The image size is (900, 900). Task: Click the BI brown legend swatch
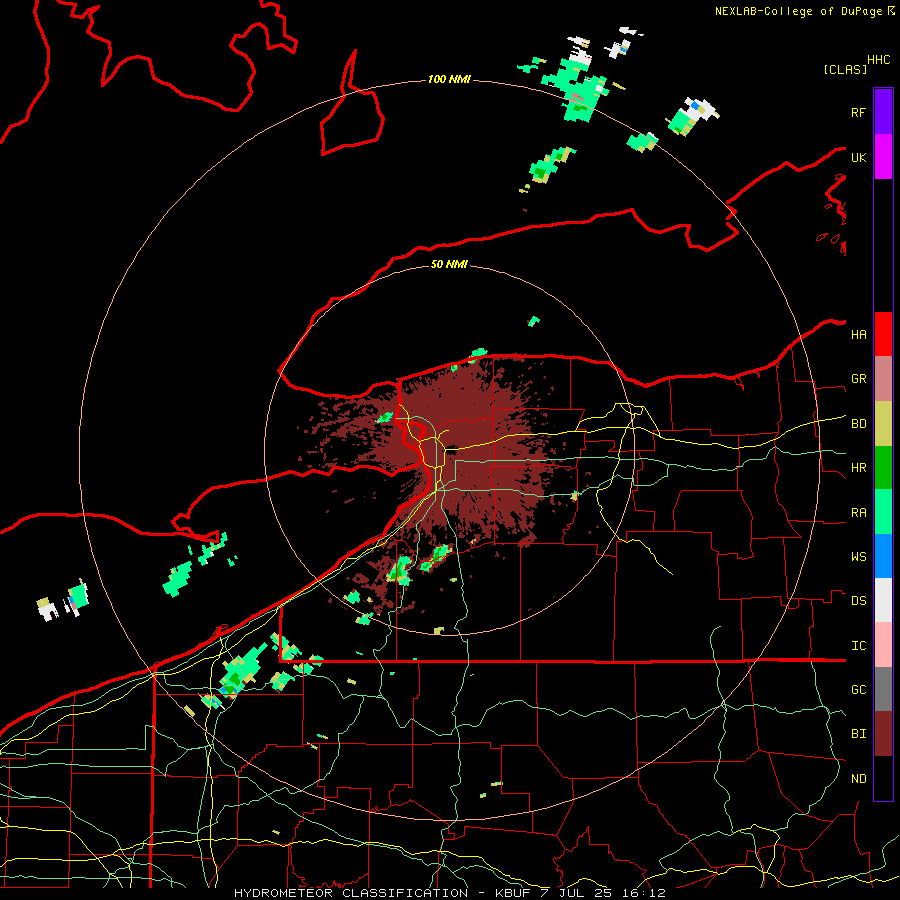pos(883,734)
